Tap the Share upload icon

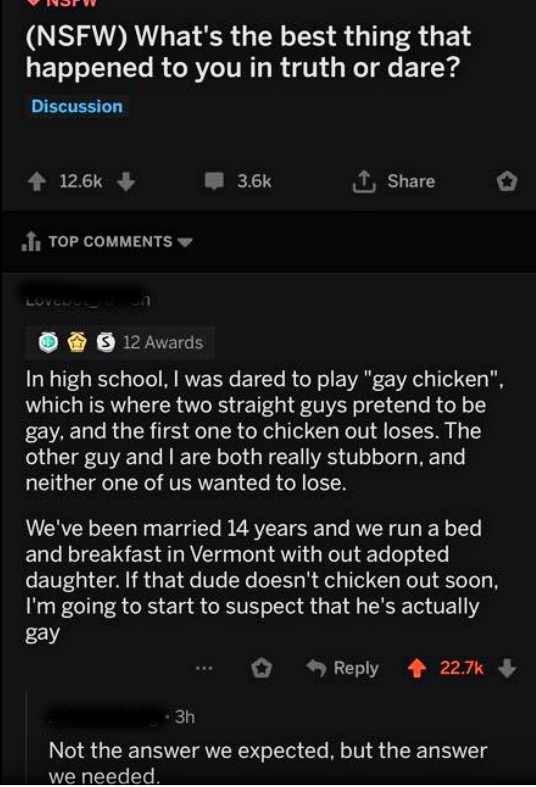(x=364, y=181)
